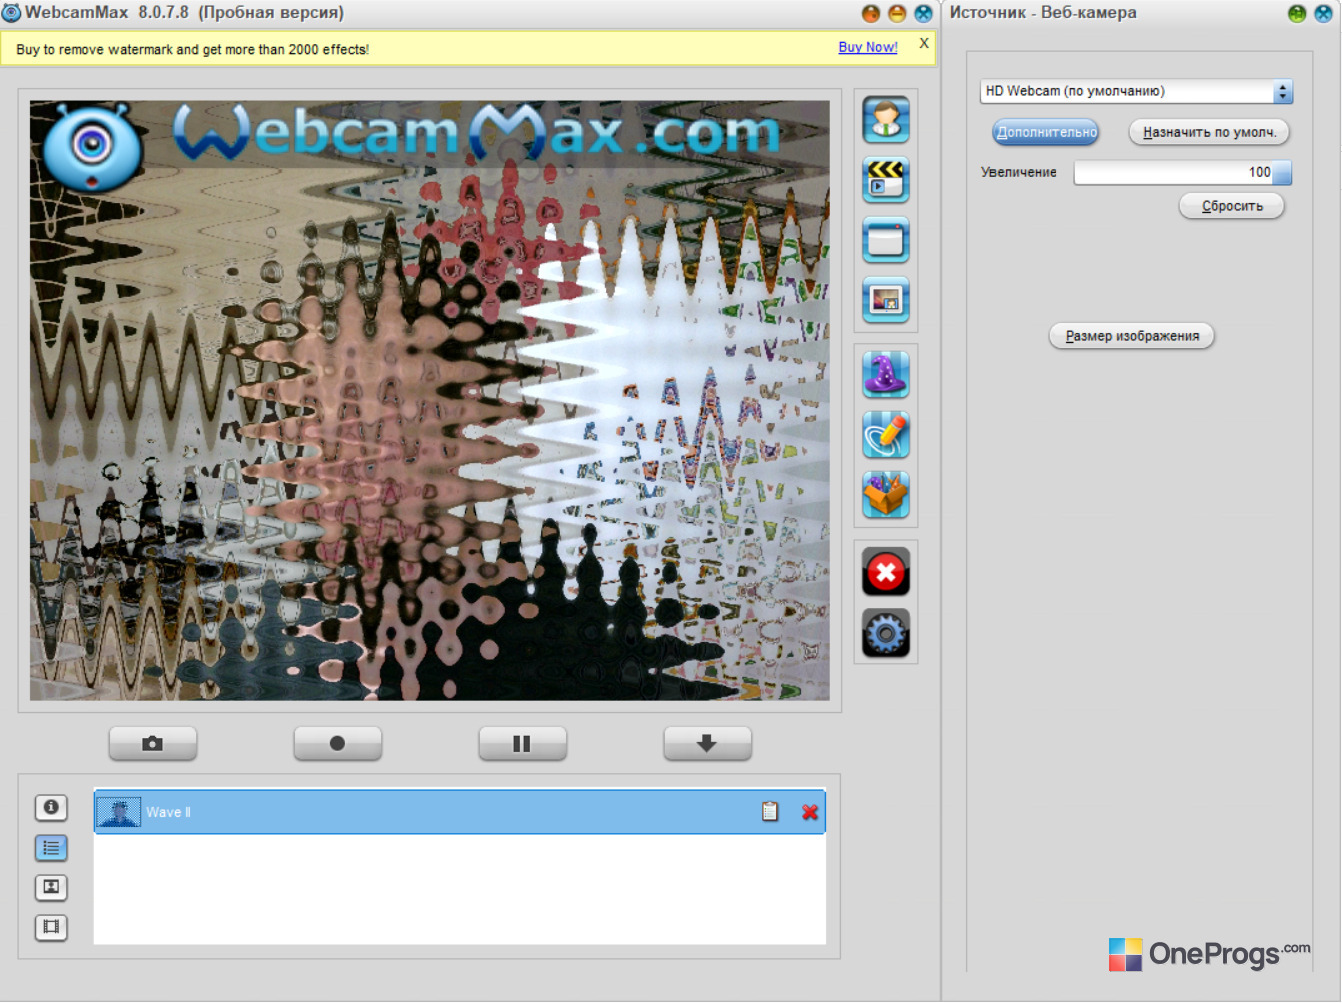Click the Buy Now! link
The image size is (1342, 1003).
click(x=867, y=47)
